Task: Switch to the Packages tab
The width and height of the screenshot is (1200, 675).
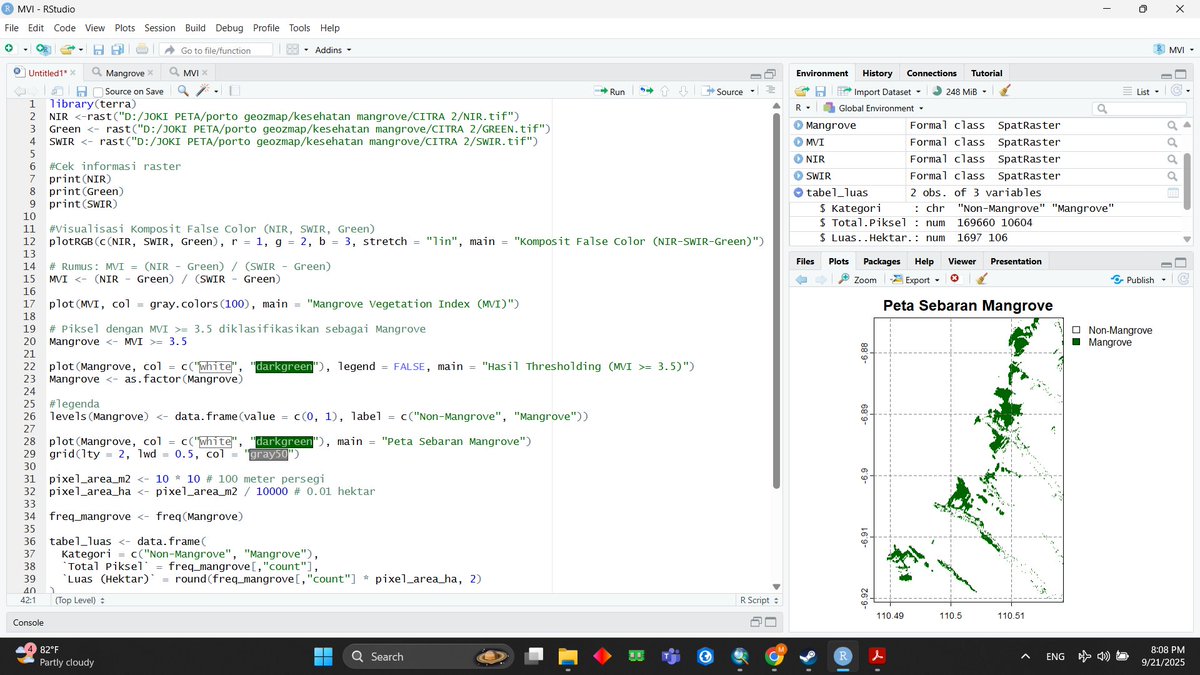Action: tap(880, 261)
